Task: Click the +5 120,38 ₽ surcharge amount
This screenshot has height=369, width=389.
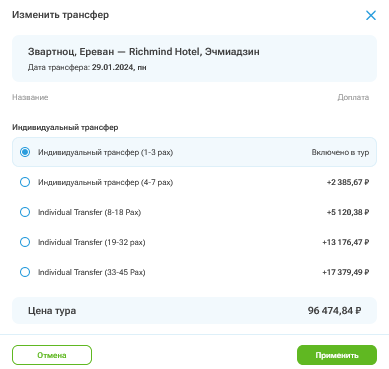Action: 348,212
